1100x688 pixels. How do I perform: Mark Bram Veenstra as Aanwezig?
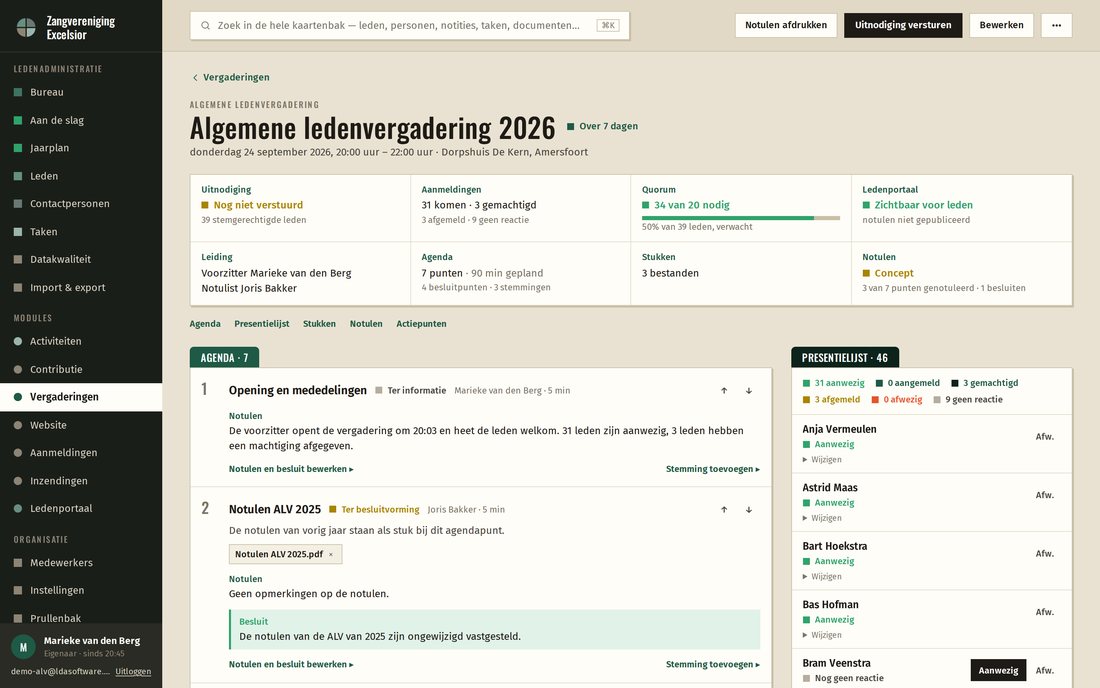[998, 670]
